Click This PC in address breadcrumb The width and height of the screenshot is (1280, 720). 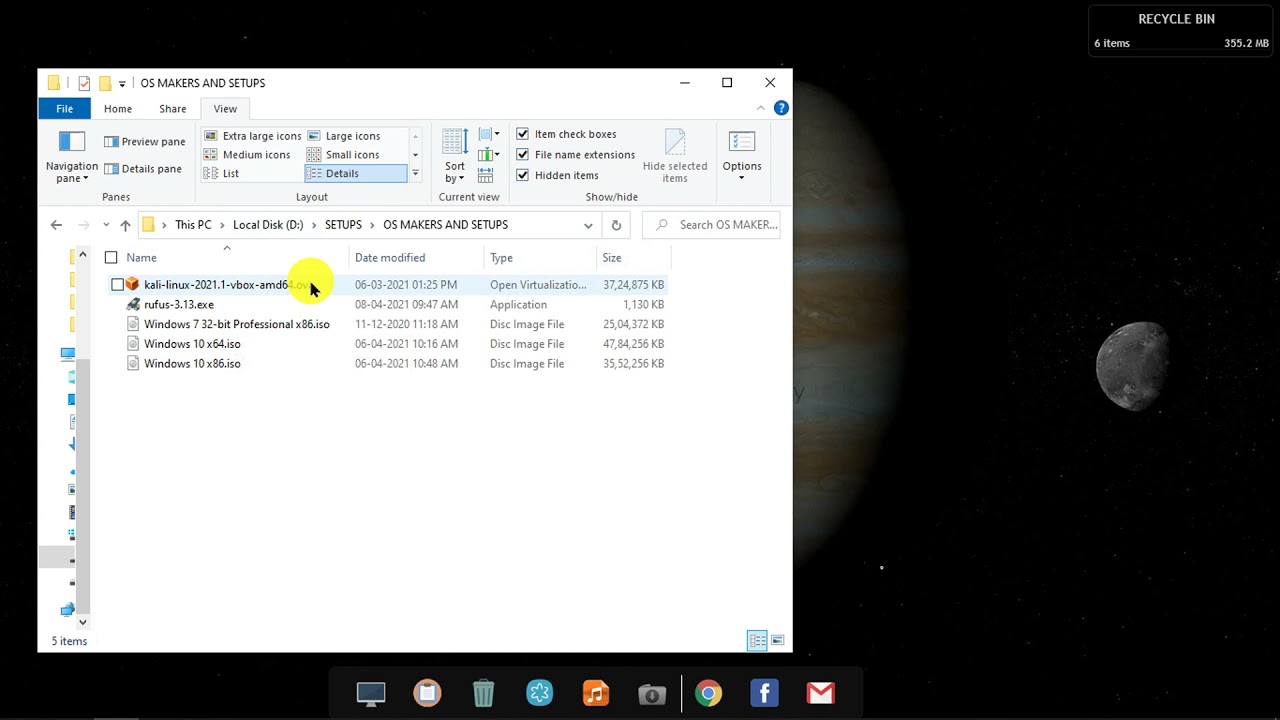tap(193, 225)
